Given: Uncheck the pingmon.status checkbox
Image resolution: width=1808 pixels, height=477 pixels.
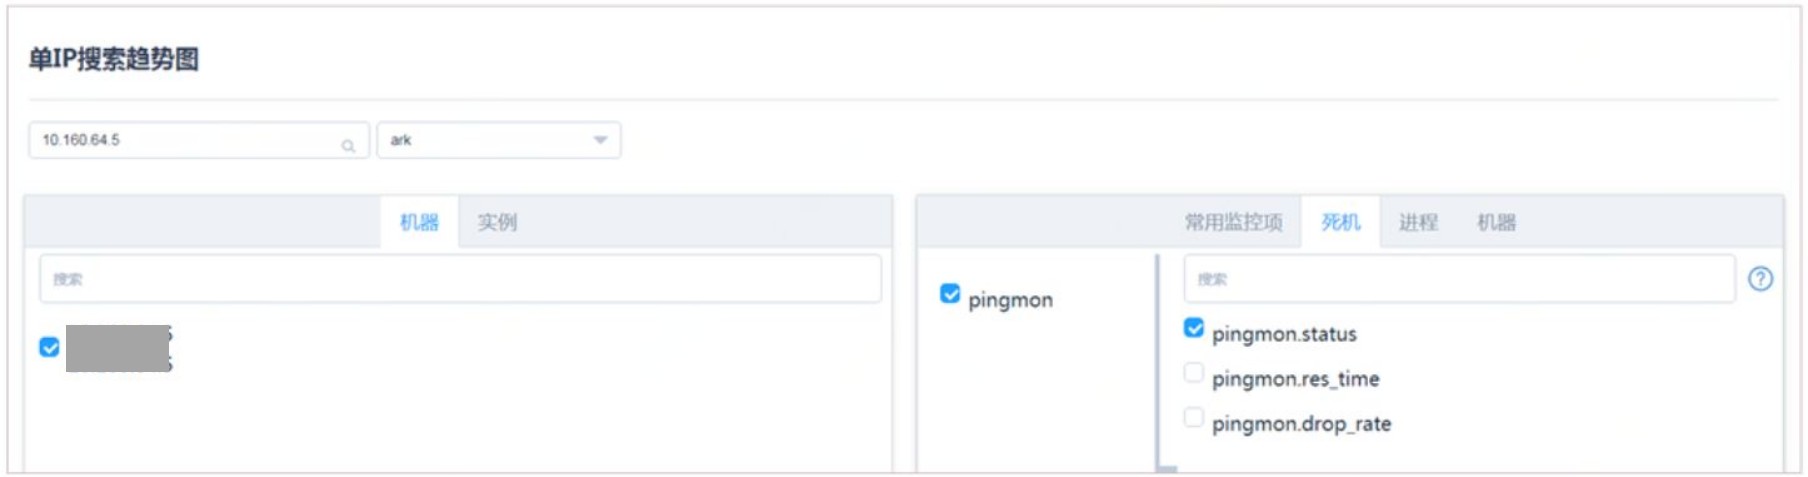Looking at the screenshot, I should tap(1193, 328).
